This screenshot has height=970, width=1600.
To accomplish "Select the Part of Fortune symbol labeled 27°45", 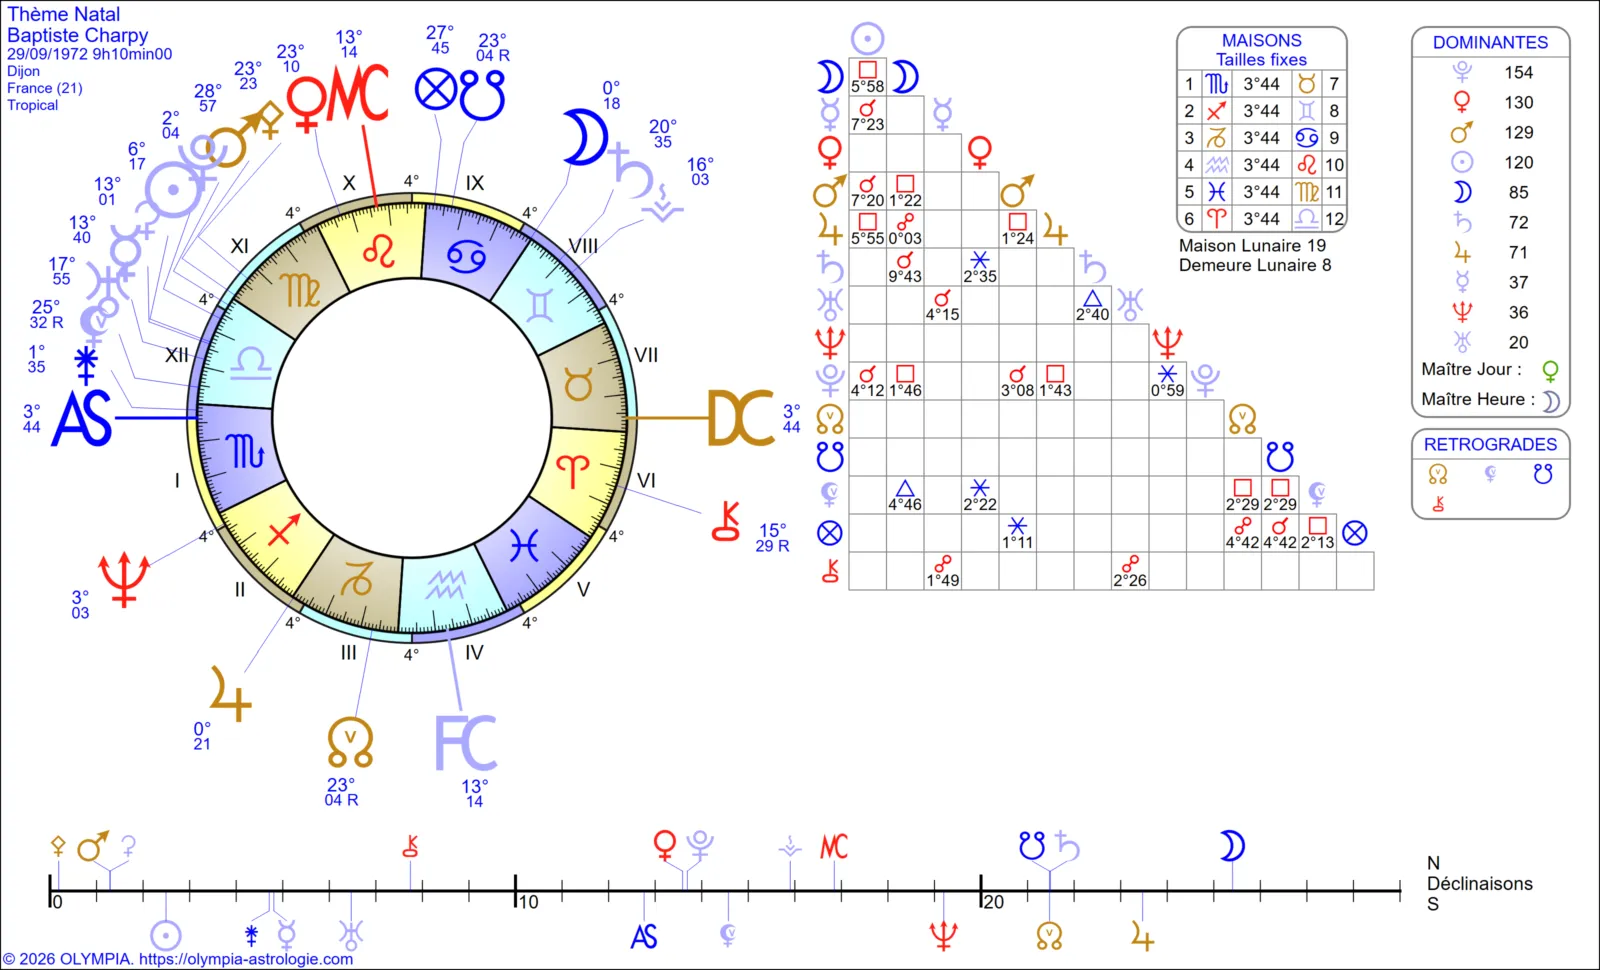I will [x=436, y=91].
